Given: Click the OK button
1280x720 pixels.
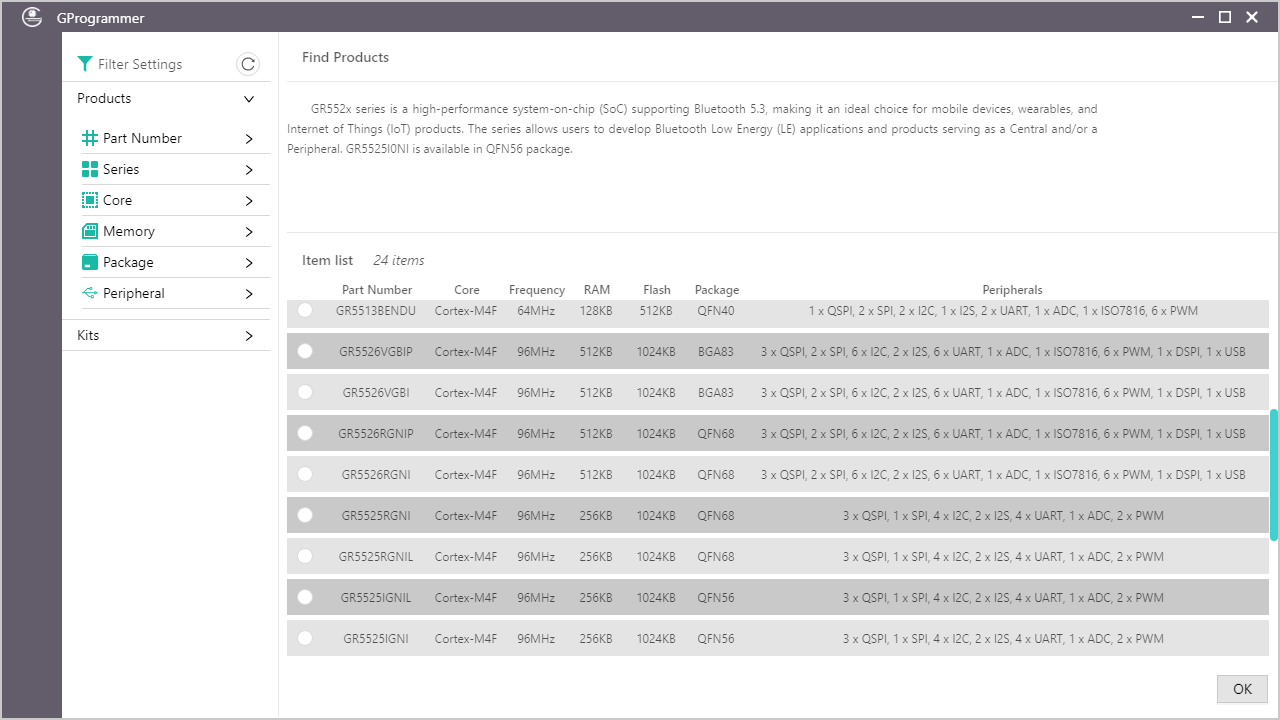Looking at the screenshot, I should click(1242, 688).
